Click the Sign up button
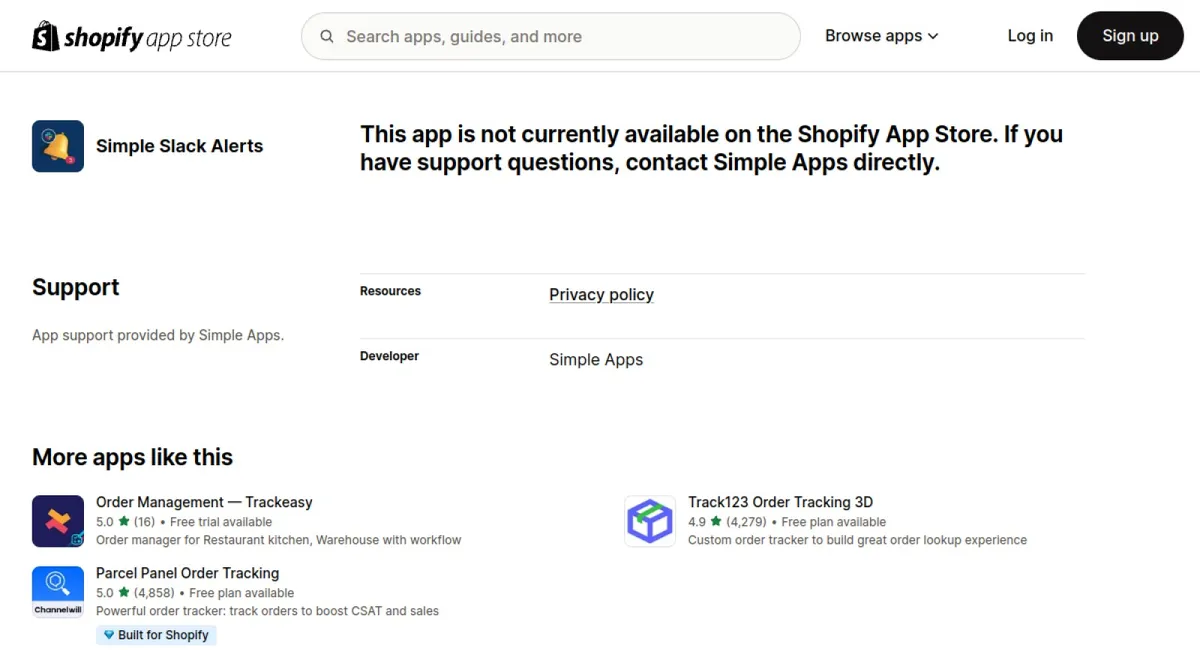 pyautogui.click(x=1130, y=36)
